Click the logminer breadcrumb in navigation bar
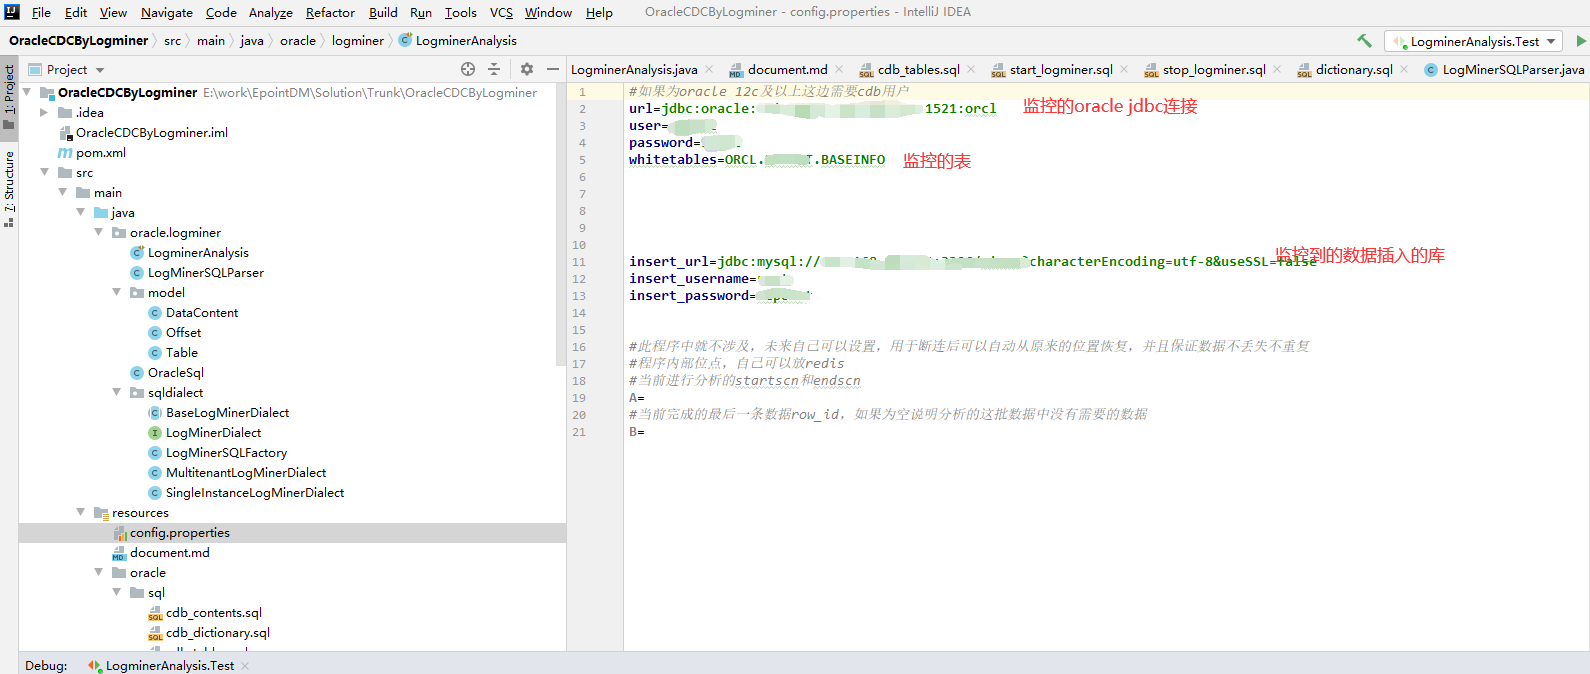 point(357,41)
